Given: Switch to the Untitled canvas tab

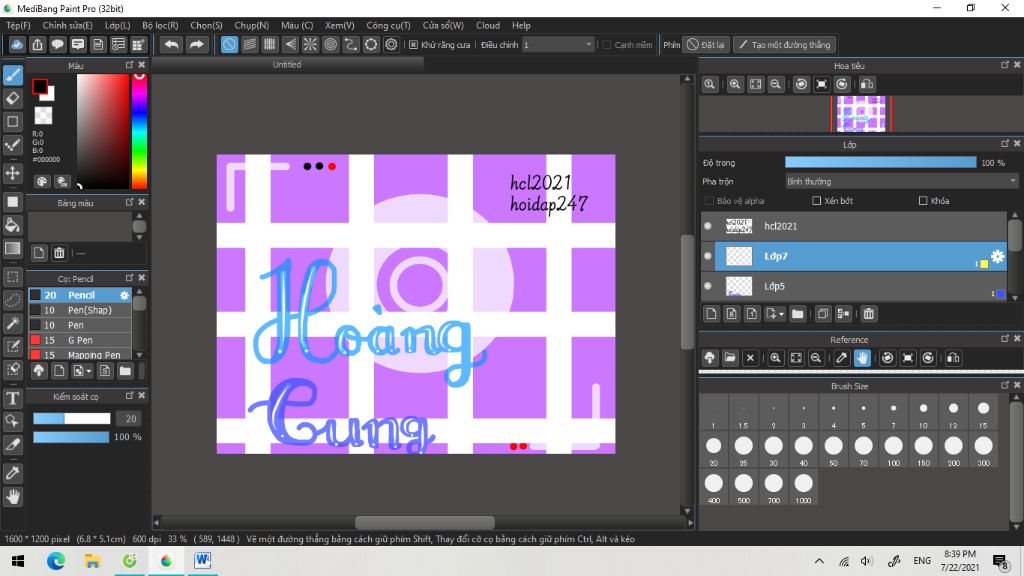Looking at the screenshot, I should click(x=287, y=65).
